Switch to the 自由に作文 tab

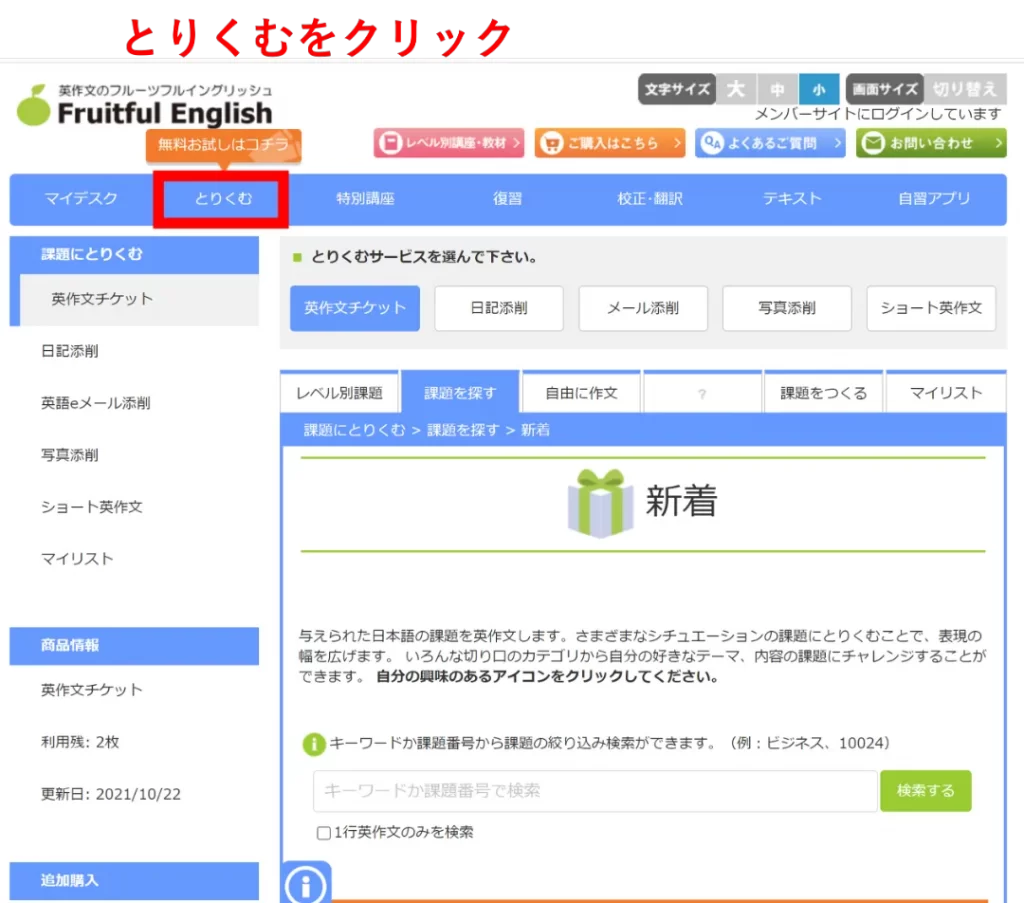click(581, 393)
